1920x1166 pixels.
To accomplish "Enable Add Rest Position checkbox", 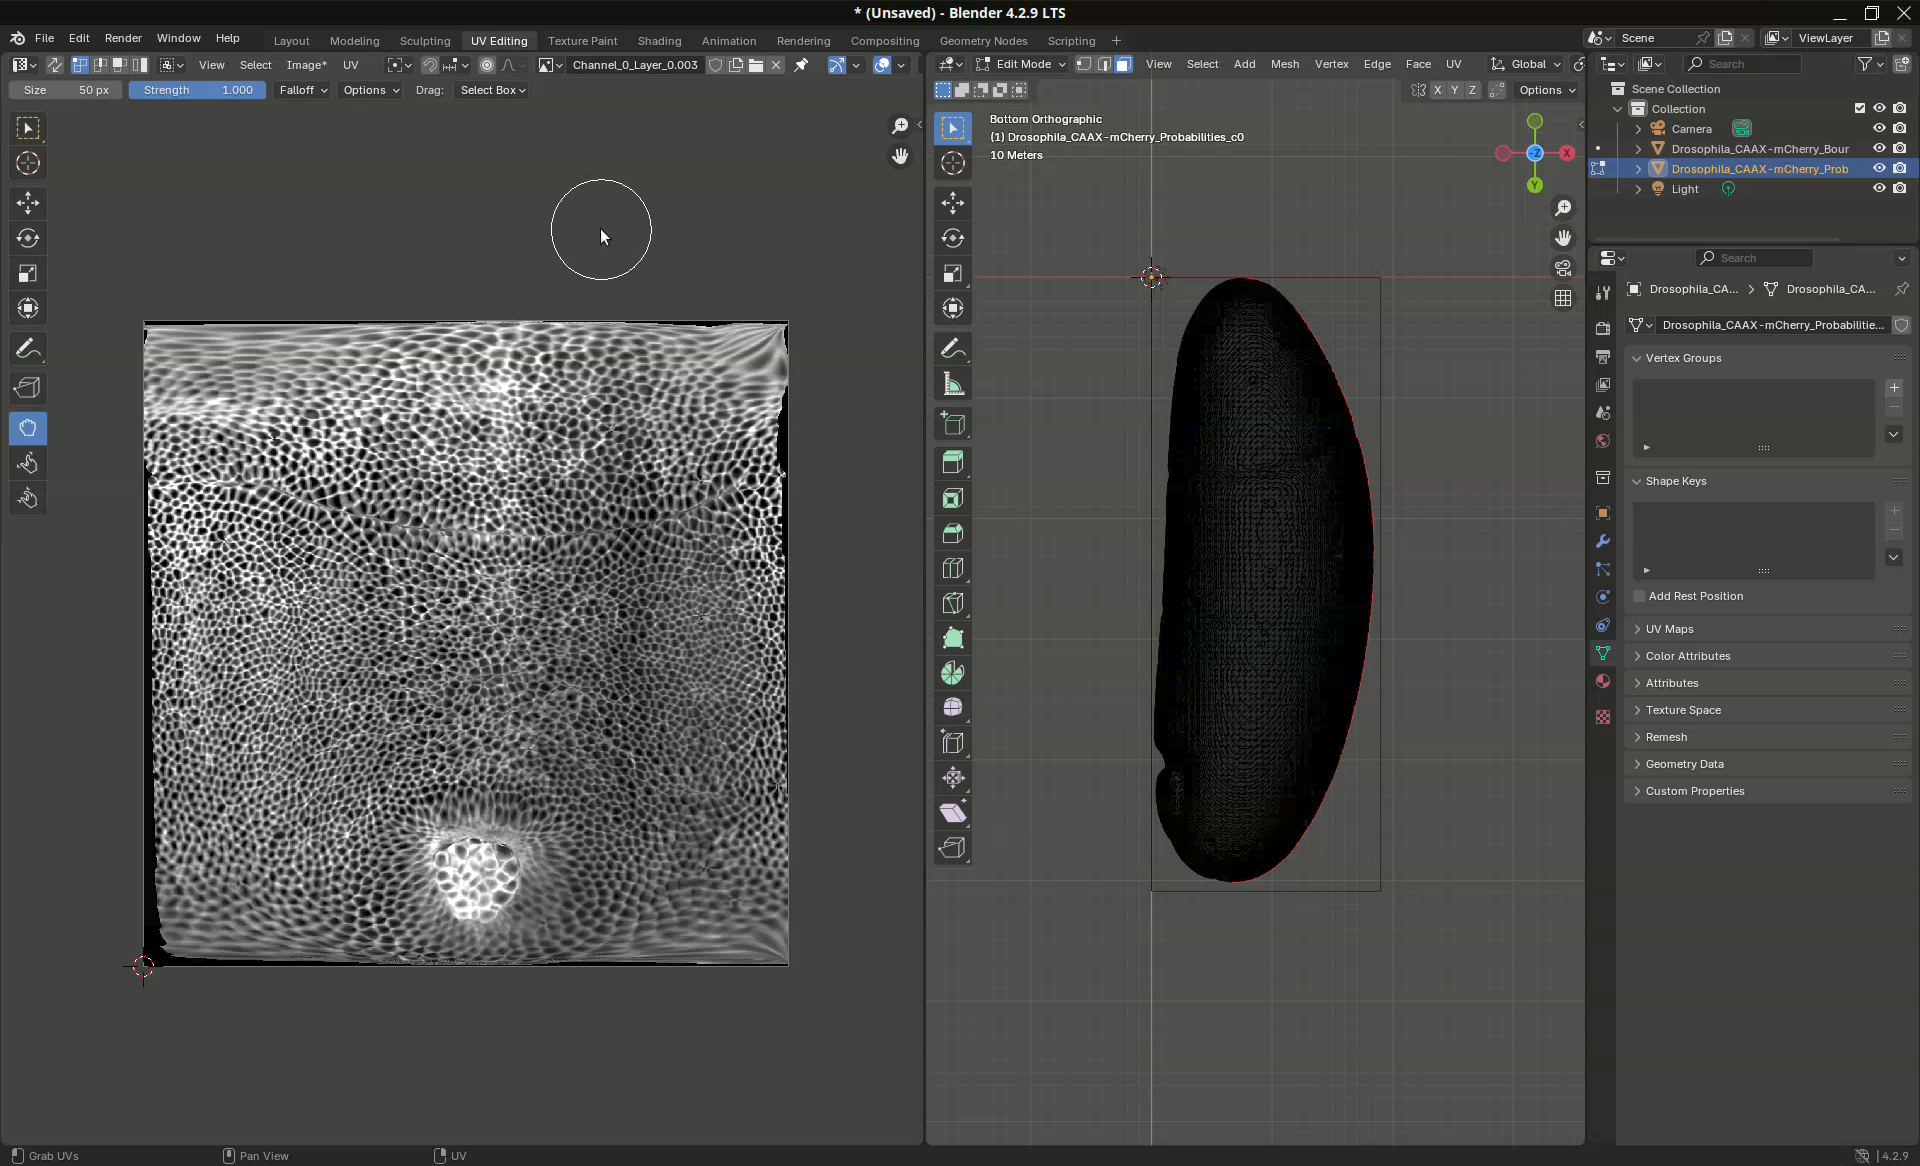I will coord(1639,596).
